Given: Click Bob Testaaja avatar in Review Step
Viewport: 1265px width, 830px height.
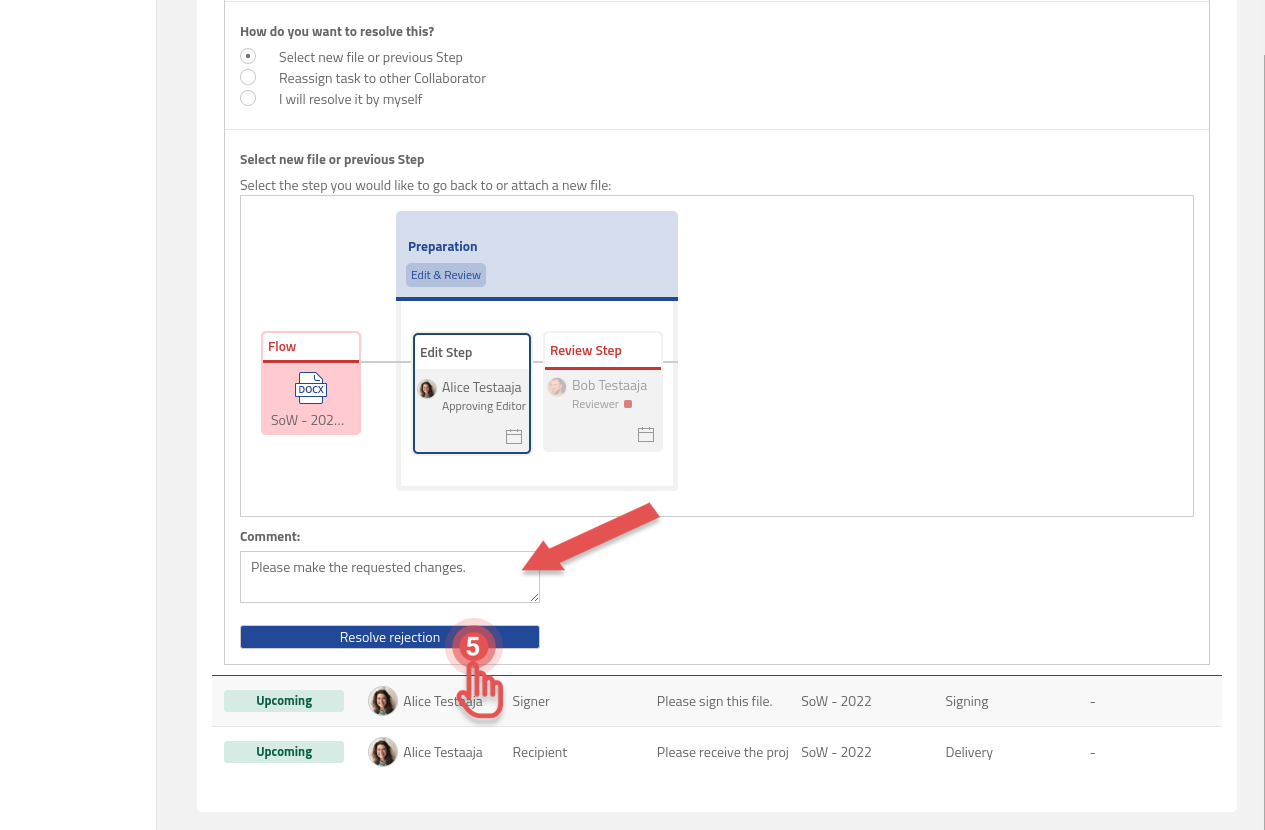Looking at the screenshot, I should pos(557,386).
